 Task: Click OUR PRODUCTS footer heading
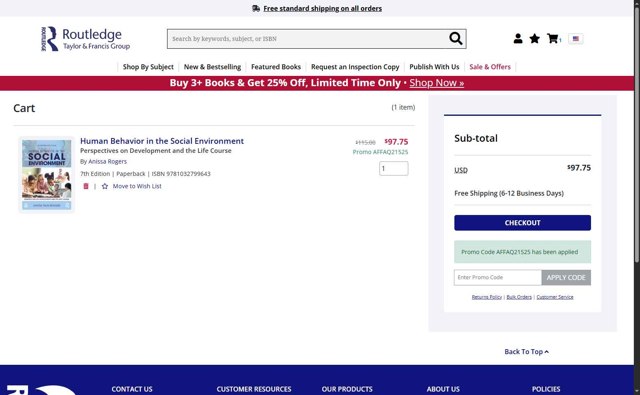(347, 389)
